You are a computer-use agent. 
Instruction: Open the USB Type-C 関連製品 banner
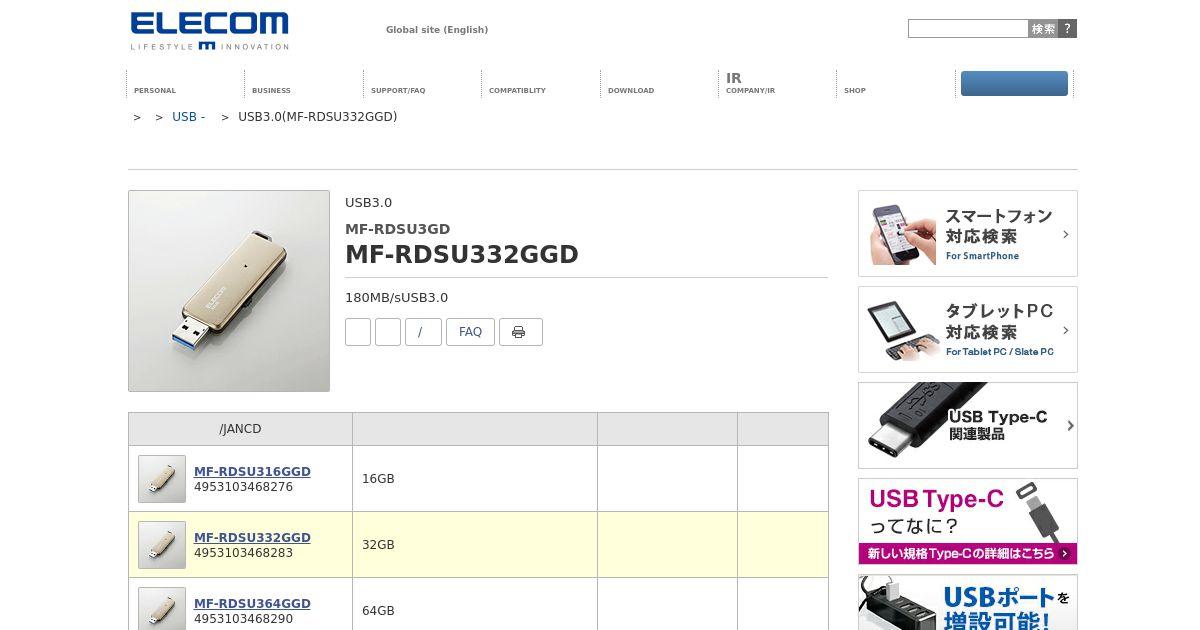pyautogui.click(x=968, y=426)
